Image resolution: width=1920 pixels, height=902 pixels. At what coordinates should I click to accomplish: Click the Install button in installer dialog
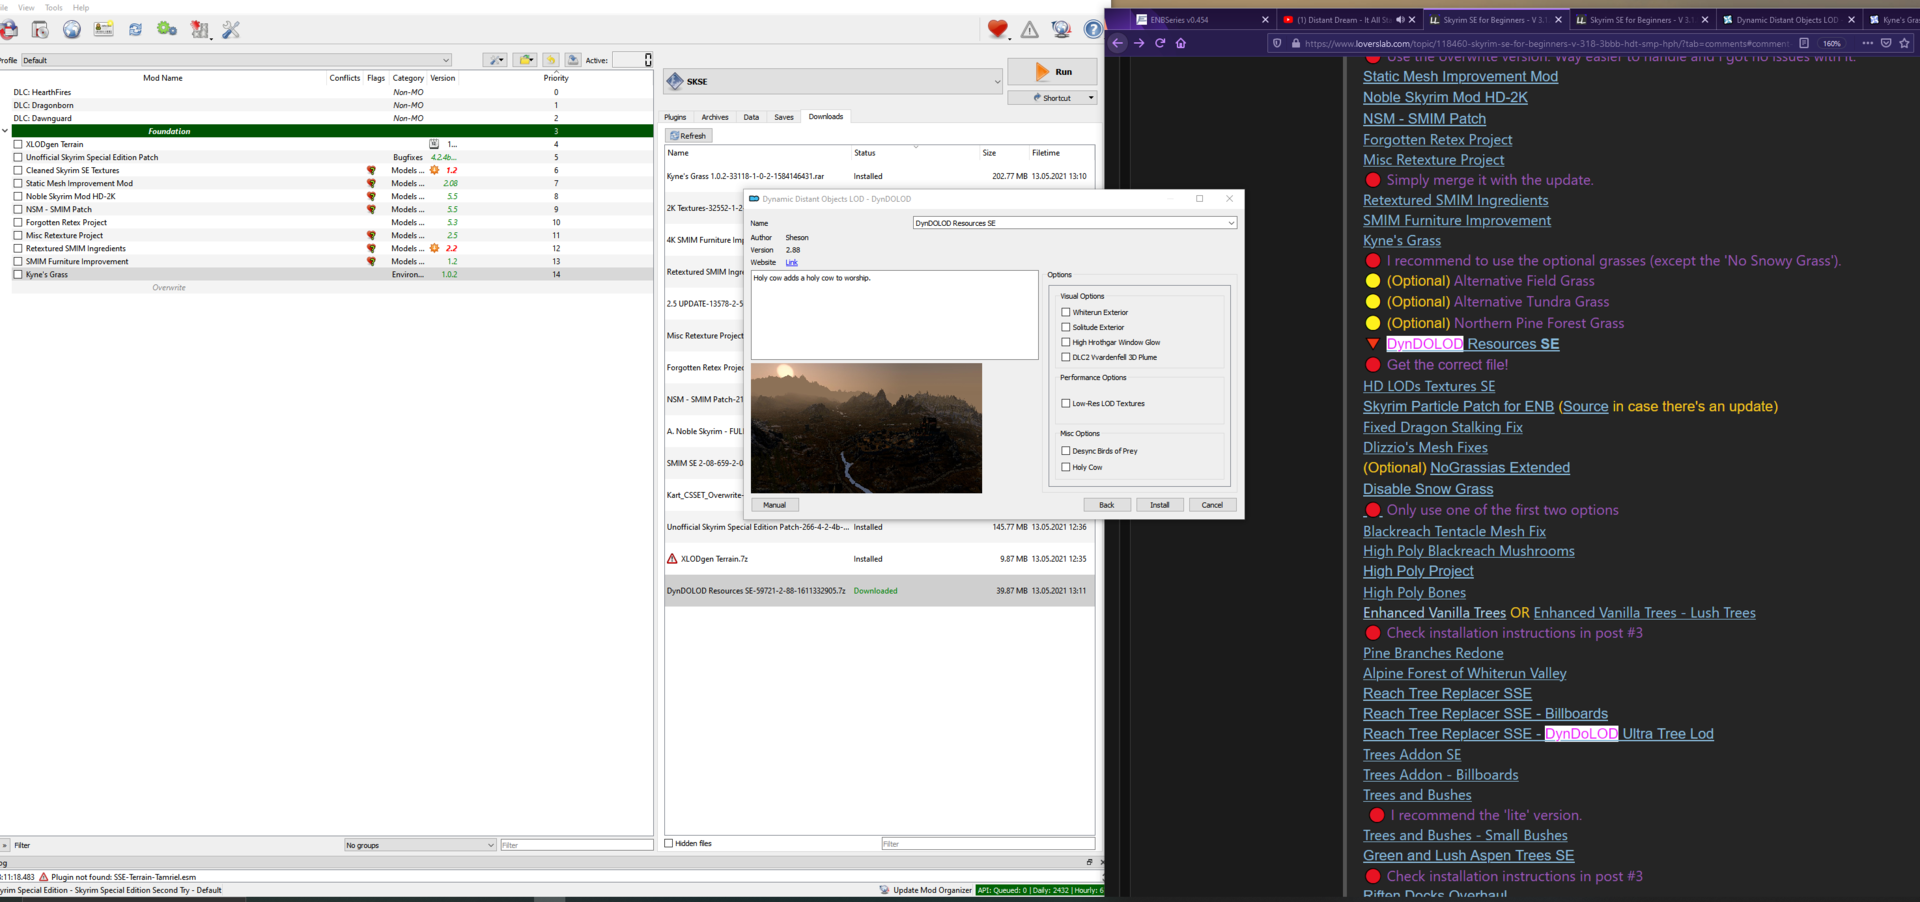tap(1160, 505)
